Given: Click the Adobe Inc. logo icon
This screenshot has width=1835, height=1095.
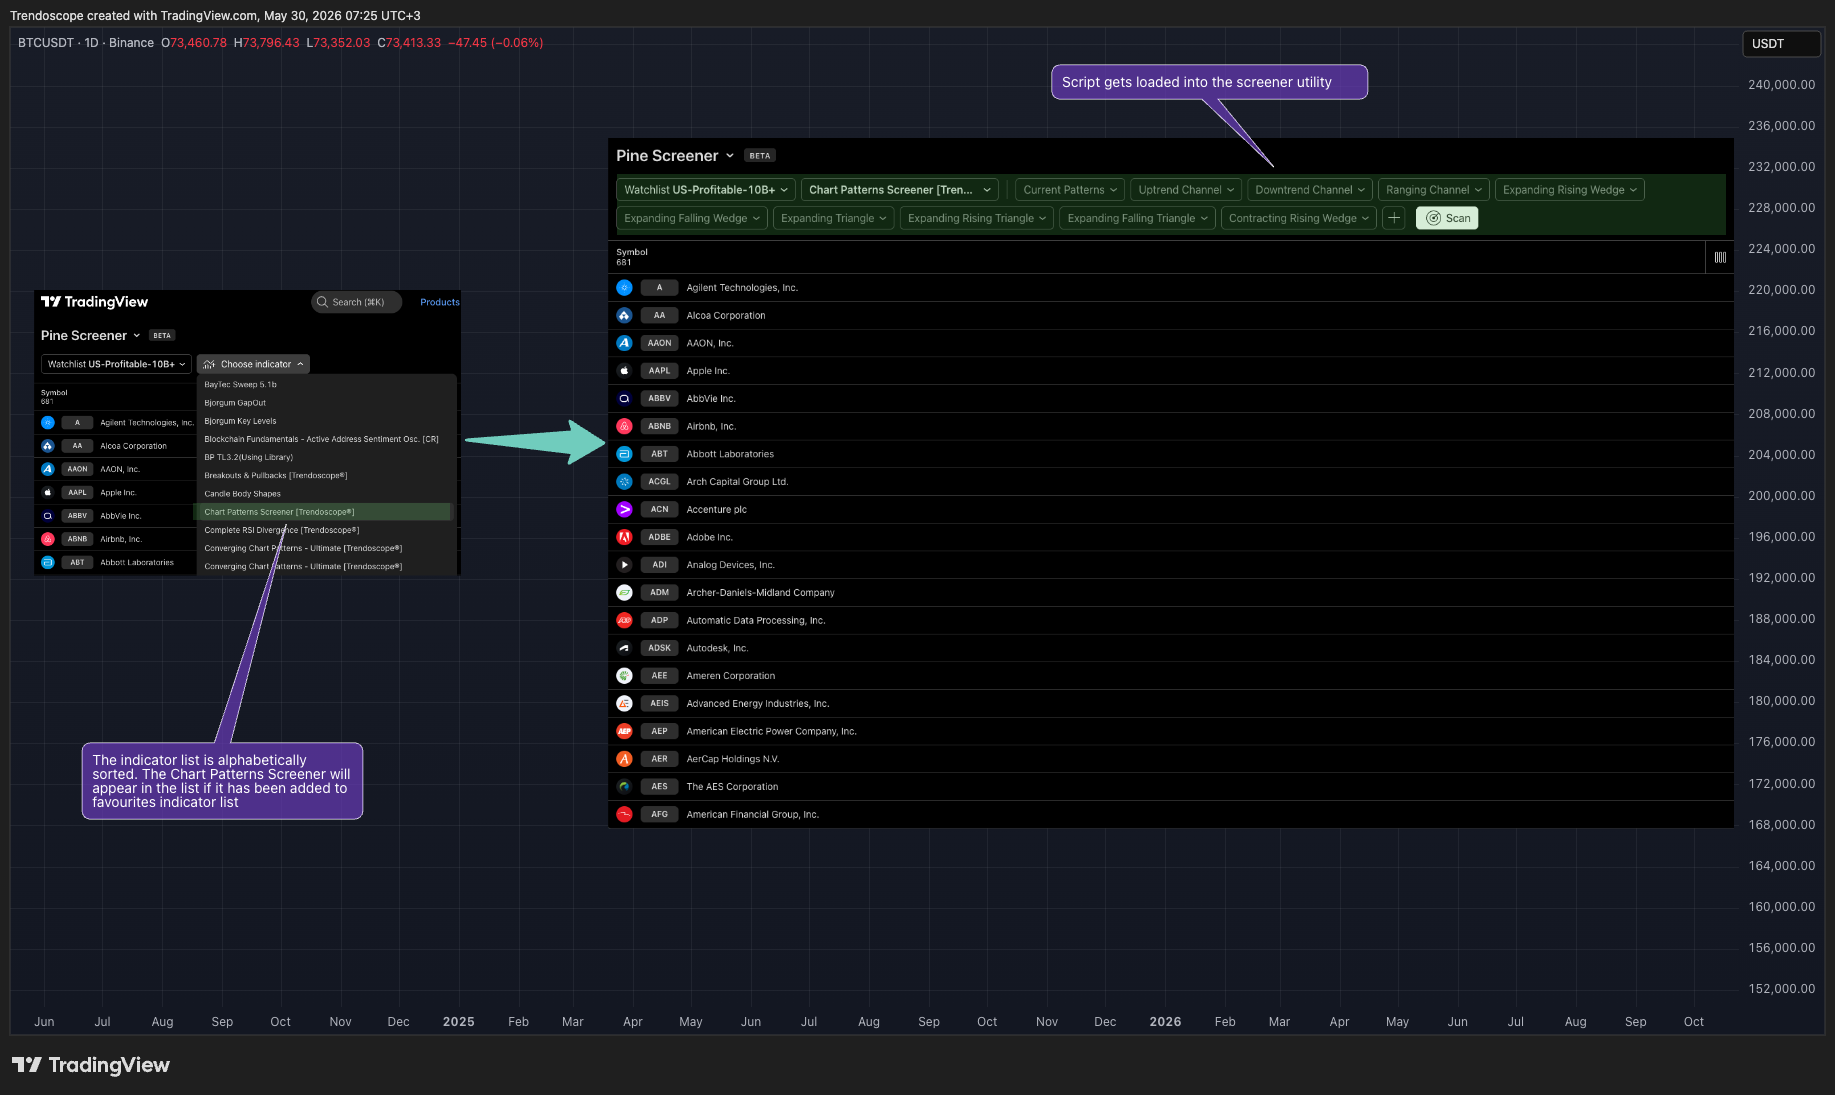Looking at the screenshot, I should pyautogui.click(x=624, y=537).
